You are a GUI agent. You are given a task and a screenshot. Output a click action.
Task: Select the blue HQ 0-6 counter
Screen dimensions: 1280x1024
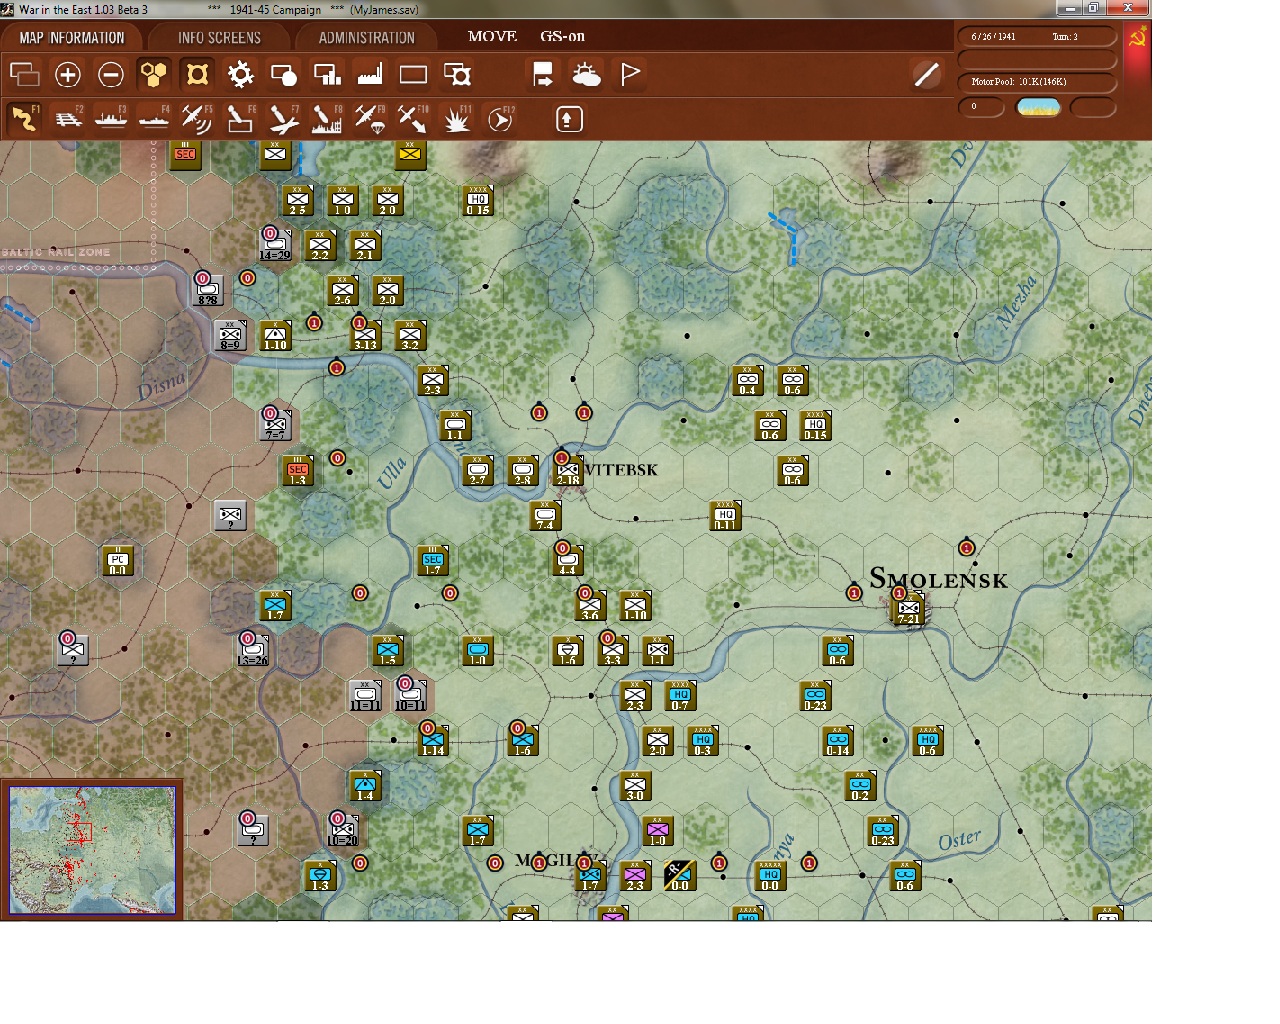[x=928, y=741]
